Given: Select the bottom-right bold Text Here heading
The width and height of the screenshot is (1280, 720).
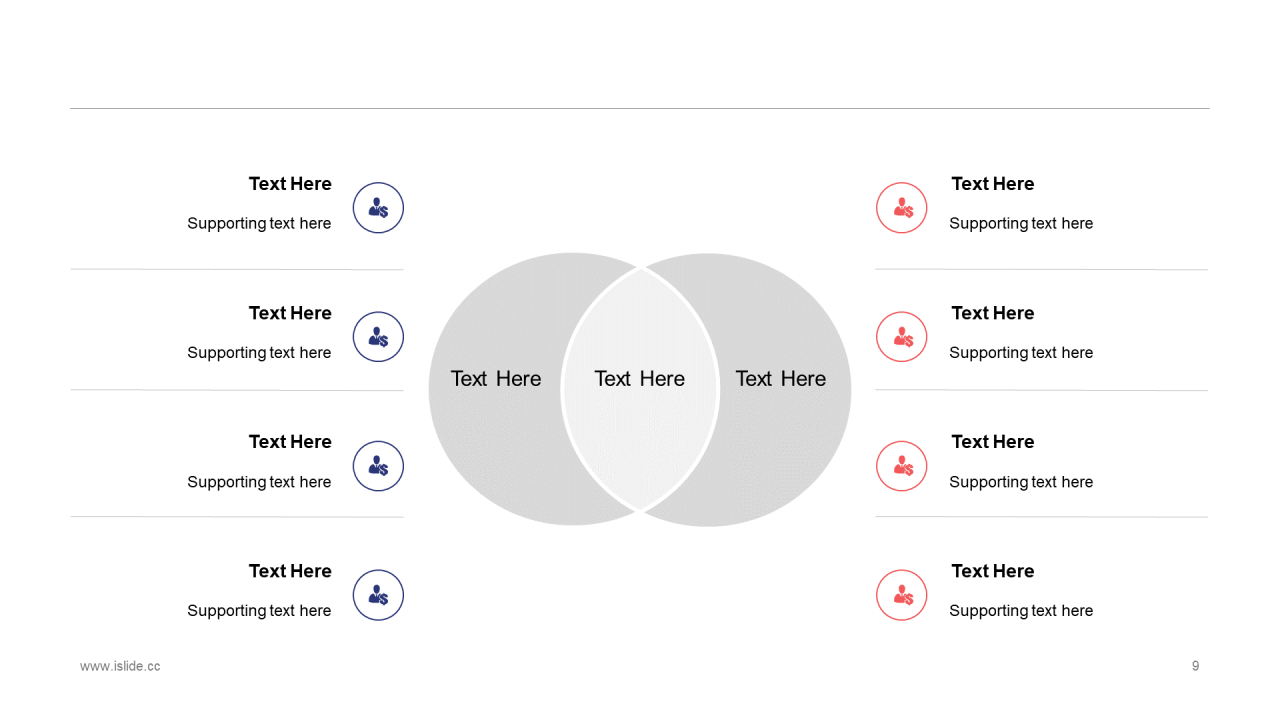Looking at the screenshot, I should [993, 571].
